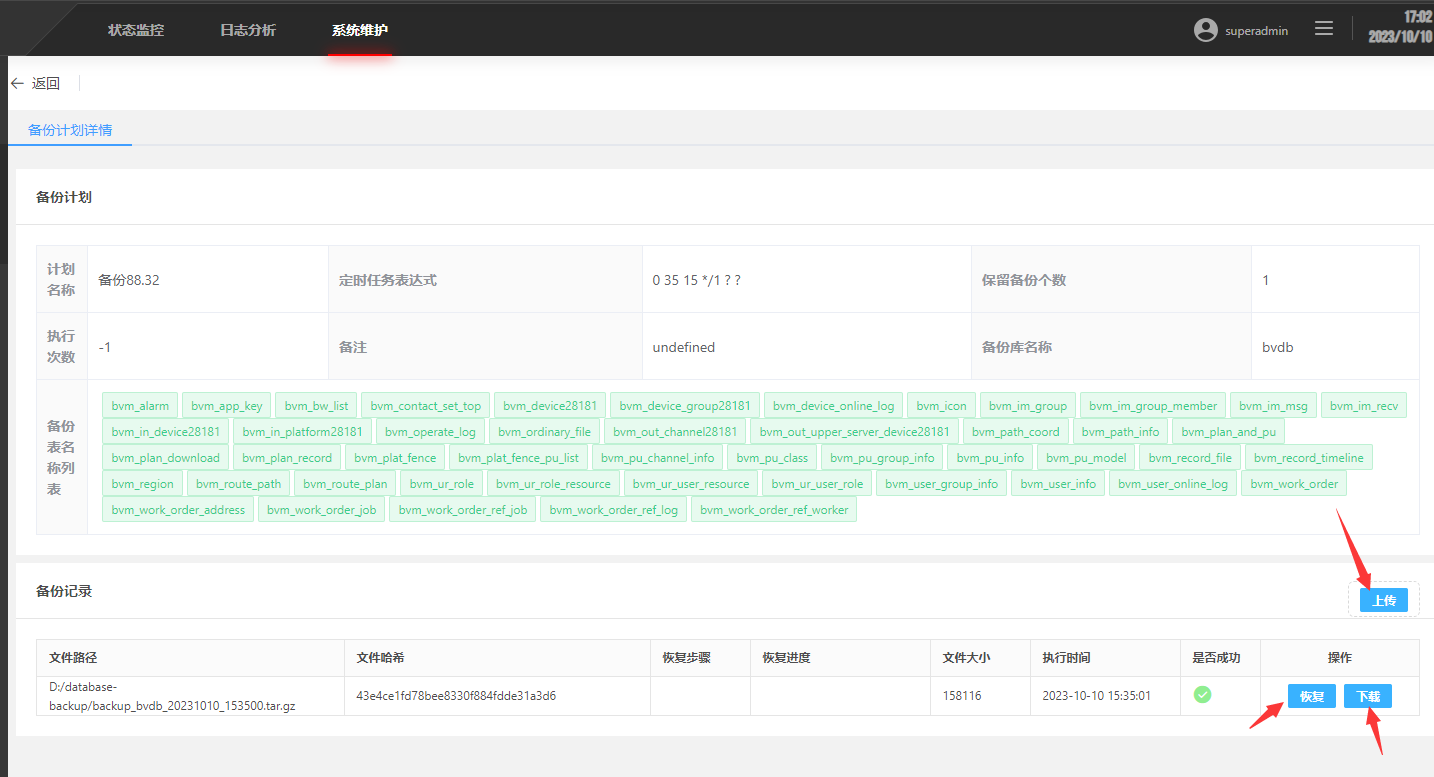The width and height of the screenshot is (1434, 777).
Task: Click the 下载 download button
Action: coord(1368,696)
